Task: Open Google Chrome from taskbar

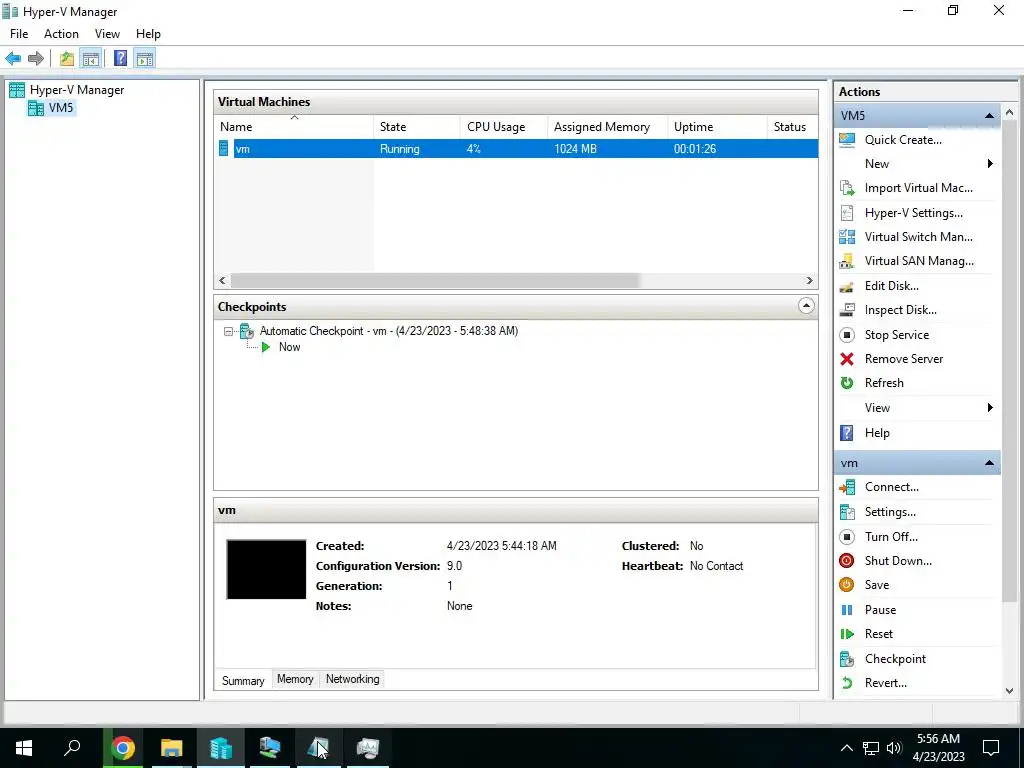Action: tap(123, 748)
